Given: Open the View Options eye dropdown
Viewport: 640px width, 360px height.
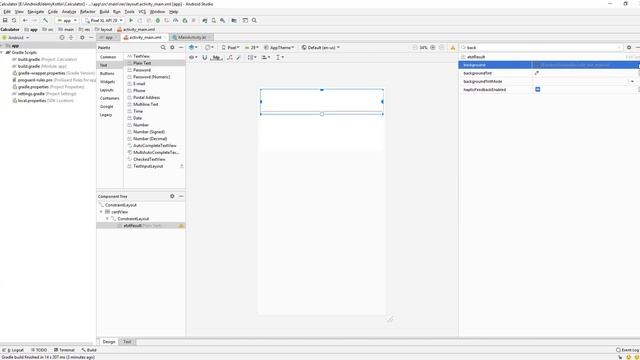Looking at the screenshot, I should pyautogui.click(x=193, y=58).
